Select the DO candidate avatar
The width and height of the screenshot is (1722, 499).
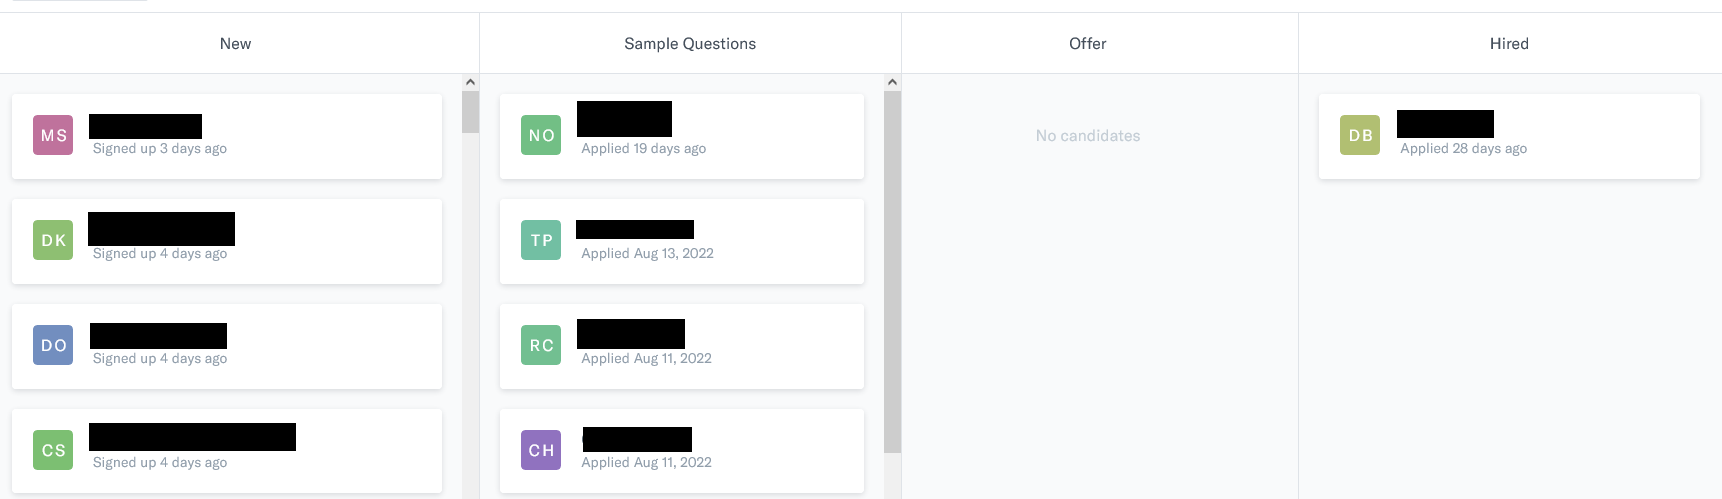coord(53,345)
